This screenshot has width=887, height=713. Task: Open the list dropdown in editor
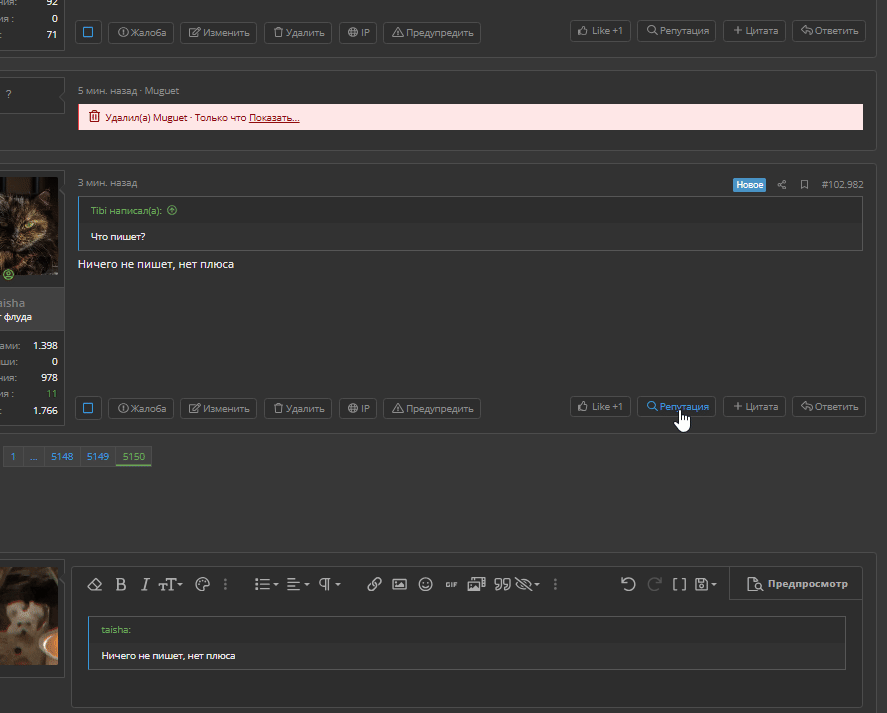(266, 584)
